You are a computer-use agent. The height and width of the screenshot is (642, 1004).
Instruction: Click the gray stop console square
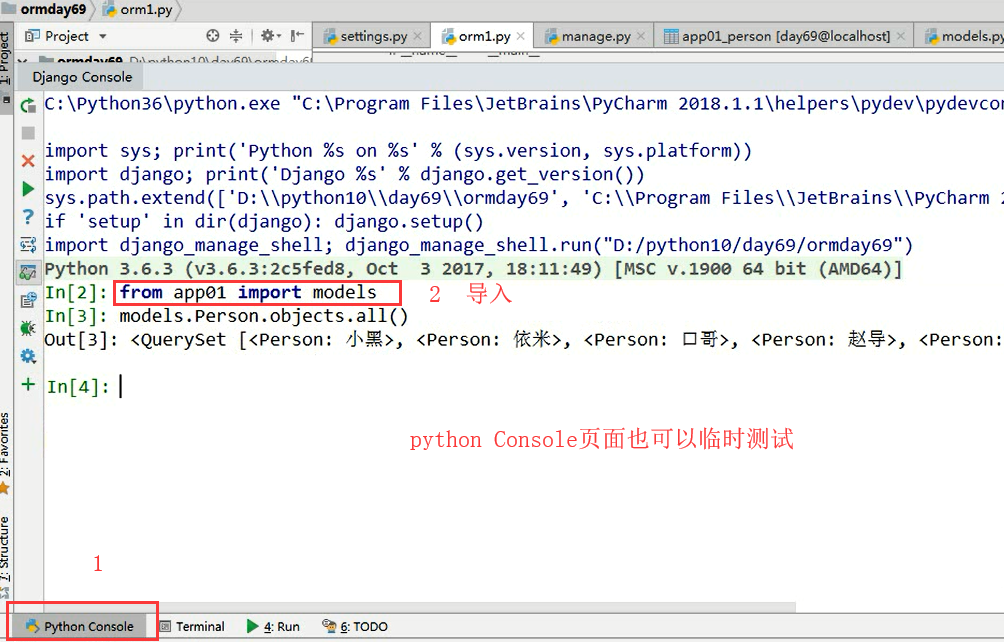click(28, 133)
